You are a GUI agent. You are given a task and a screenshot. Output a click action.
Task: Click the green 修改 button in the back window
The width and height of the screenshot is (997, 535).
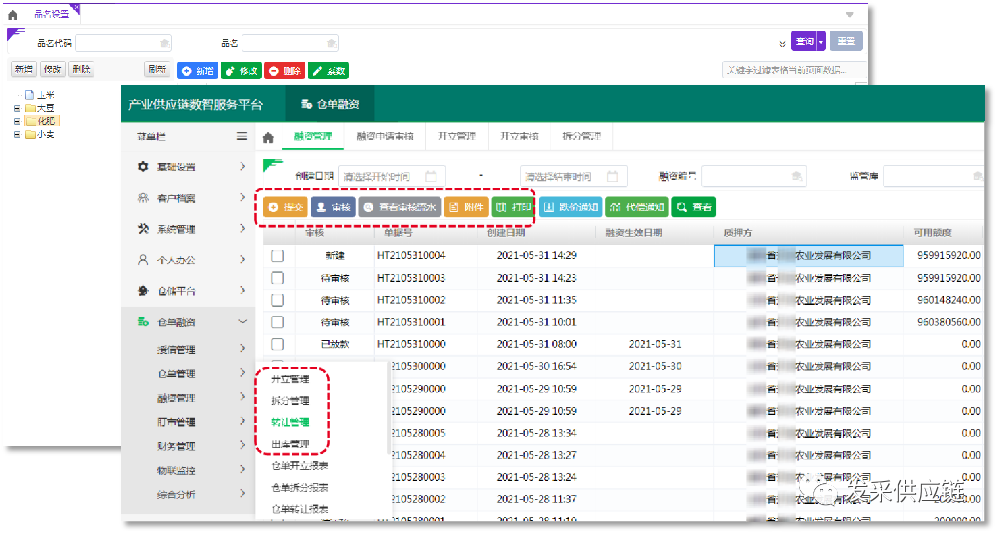point(241,71)
